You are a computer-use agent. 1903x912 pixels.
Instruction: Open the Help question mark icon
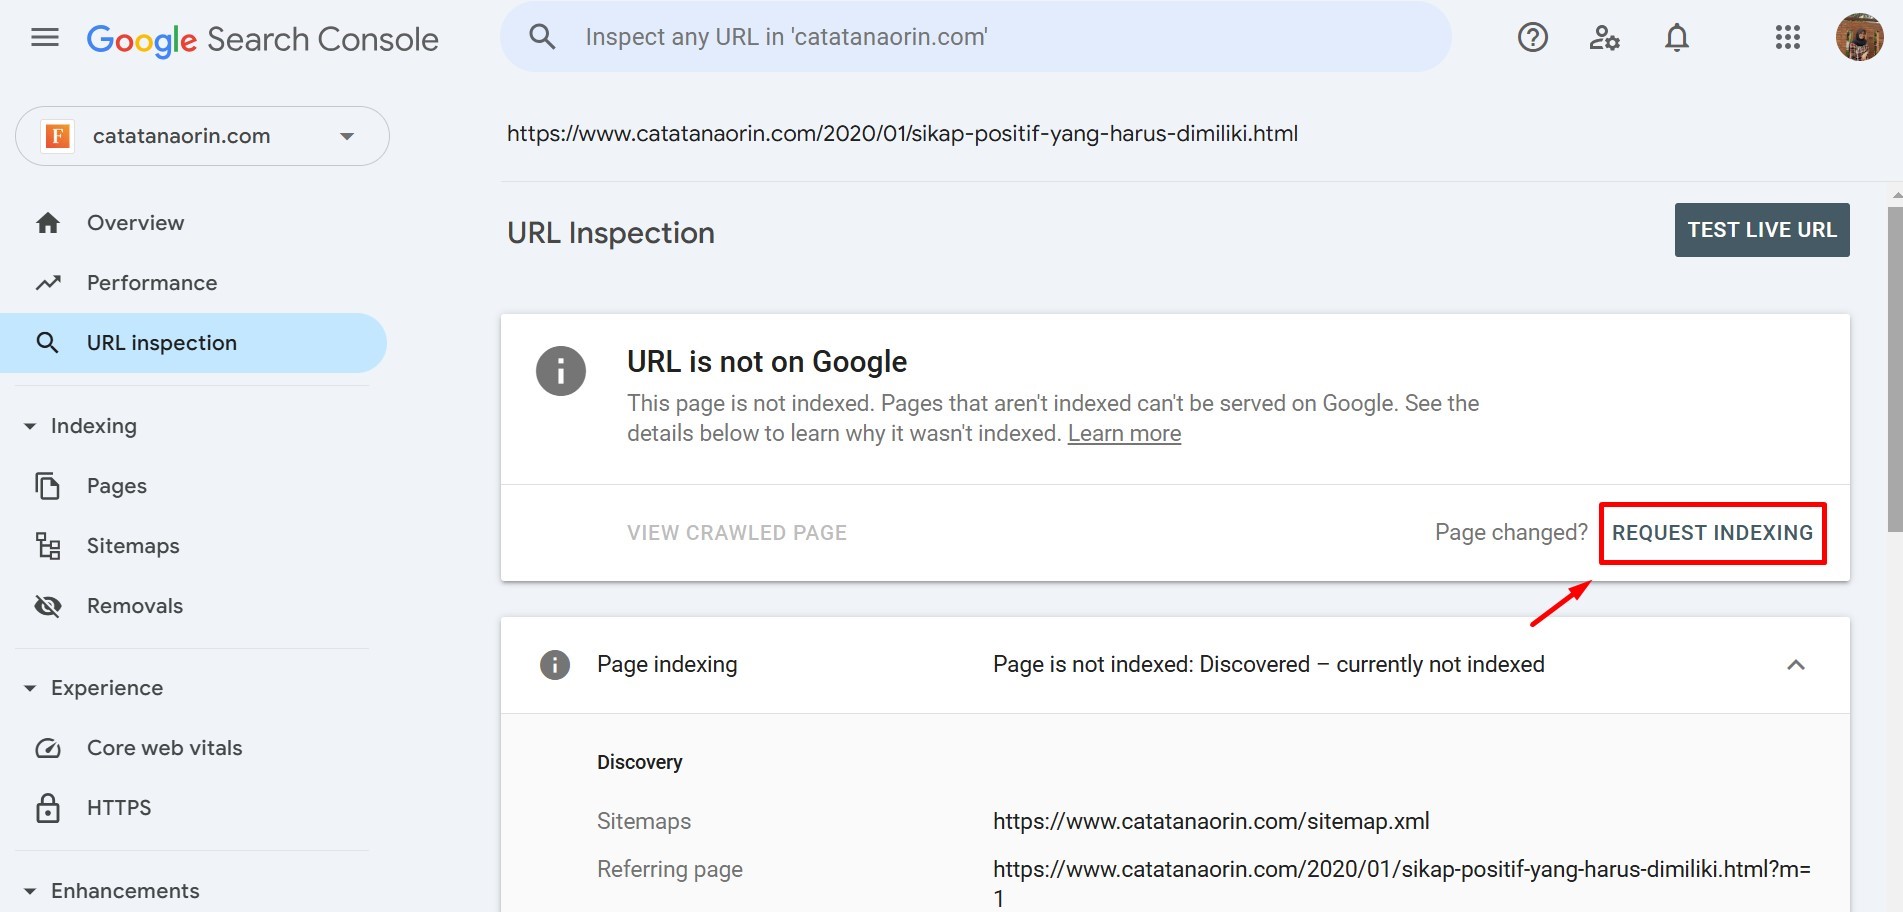pos(1532,38)
